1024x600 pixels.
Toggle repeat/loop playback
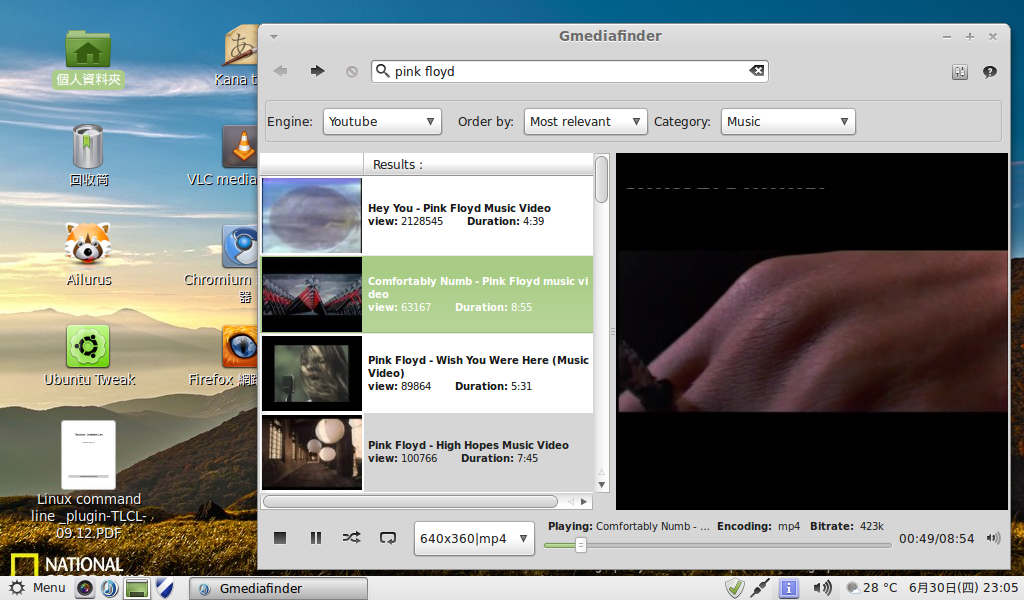click(388, 538)
